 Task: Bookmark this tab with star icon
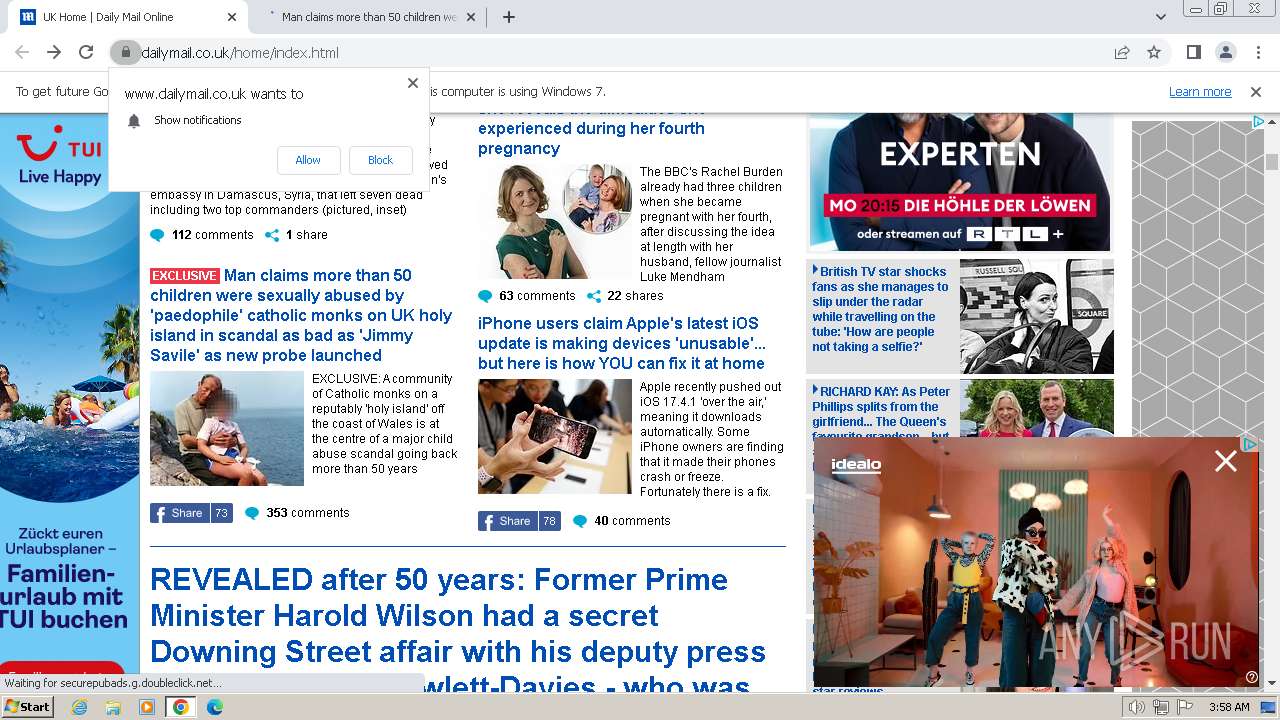[1154, 52]
